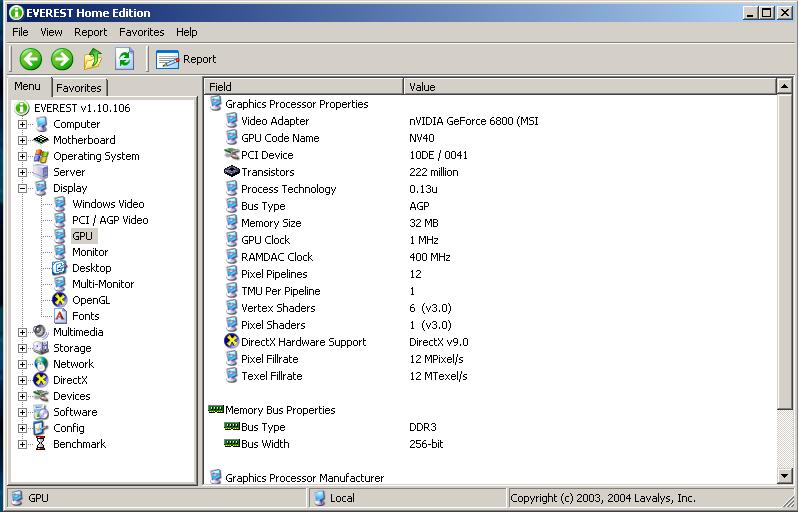Click the Storage drives icon
Image resolution: width=799 pixels, height=512 pixels.
coord(41,348)
